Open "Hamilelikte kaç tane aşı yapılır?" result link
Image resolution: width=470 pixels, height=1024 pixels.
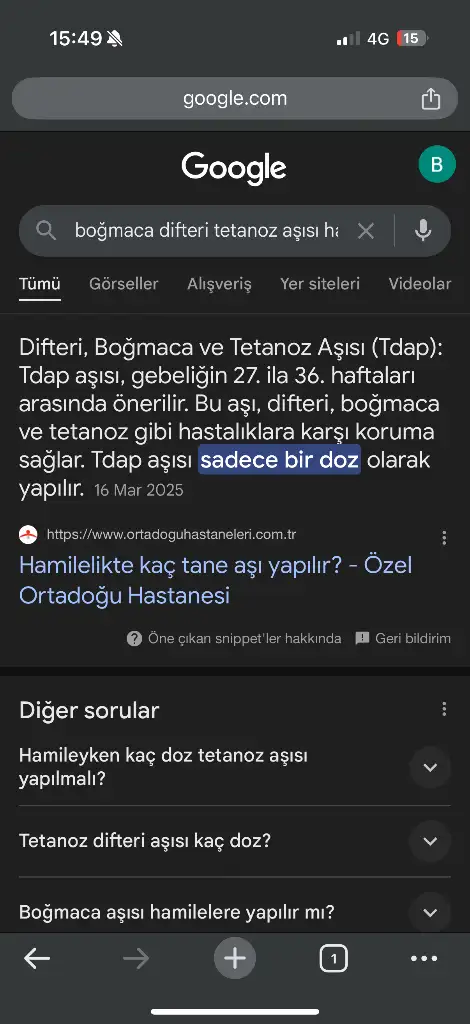215,580
